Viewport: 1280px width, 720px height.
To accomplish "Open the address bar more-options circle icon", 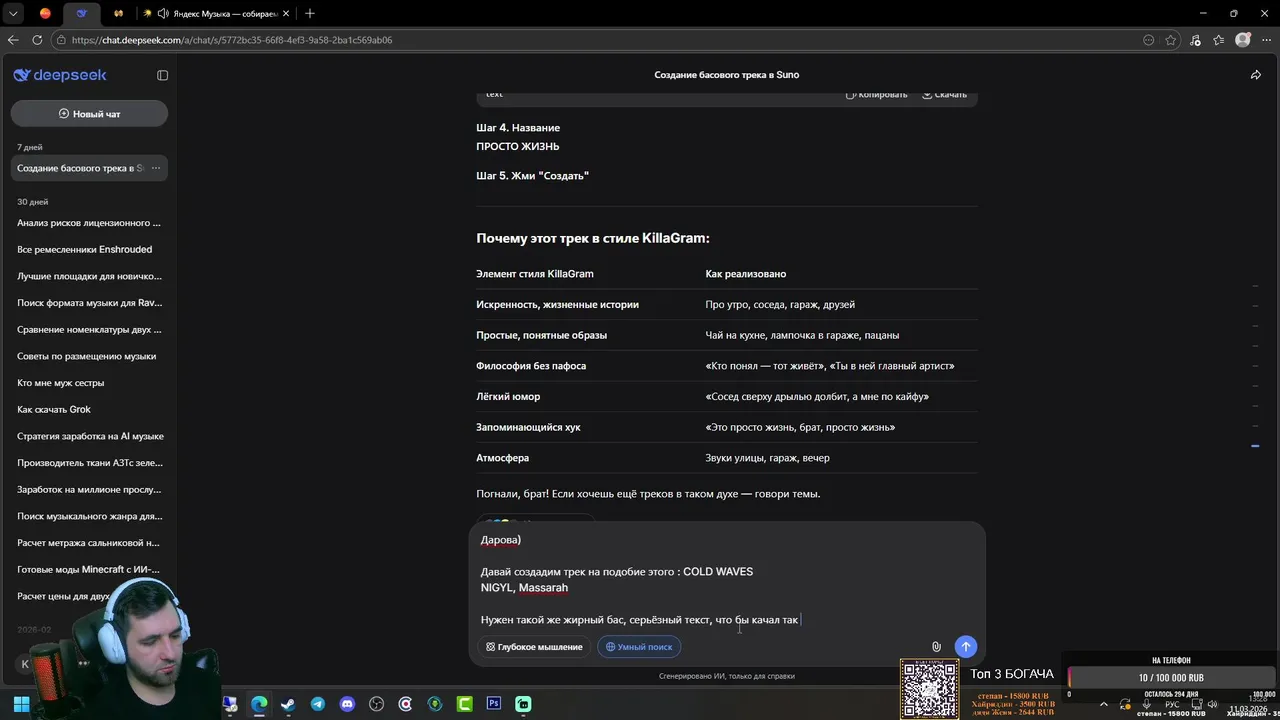I will coord(1149,40).
